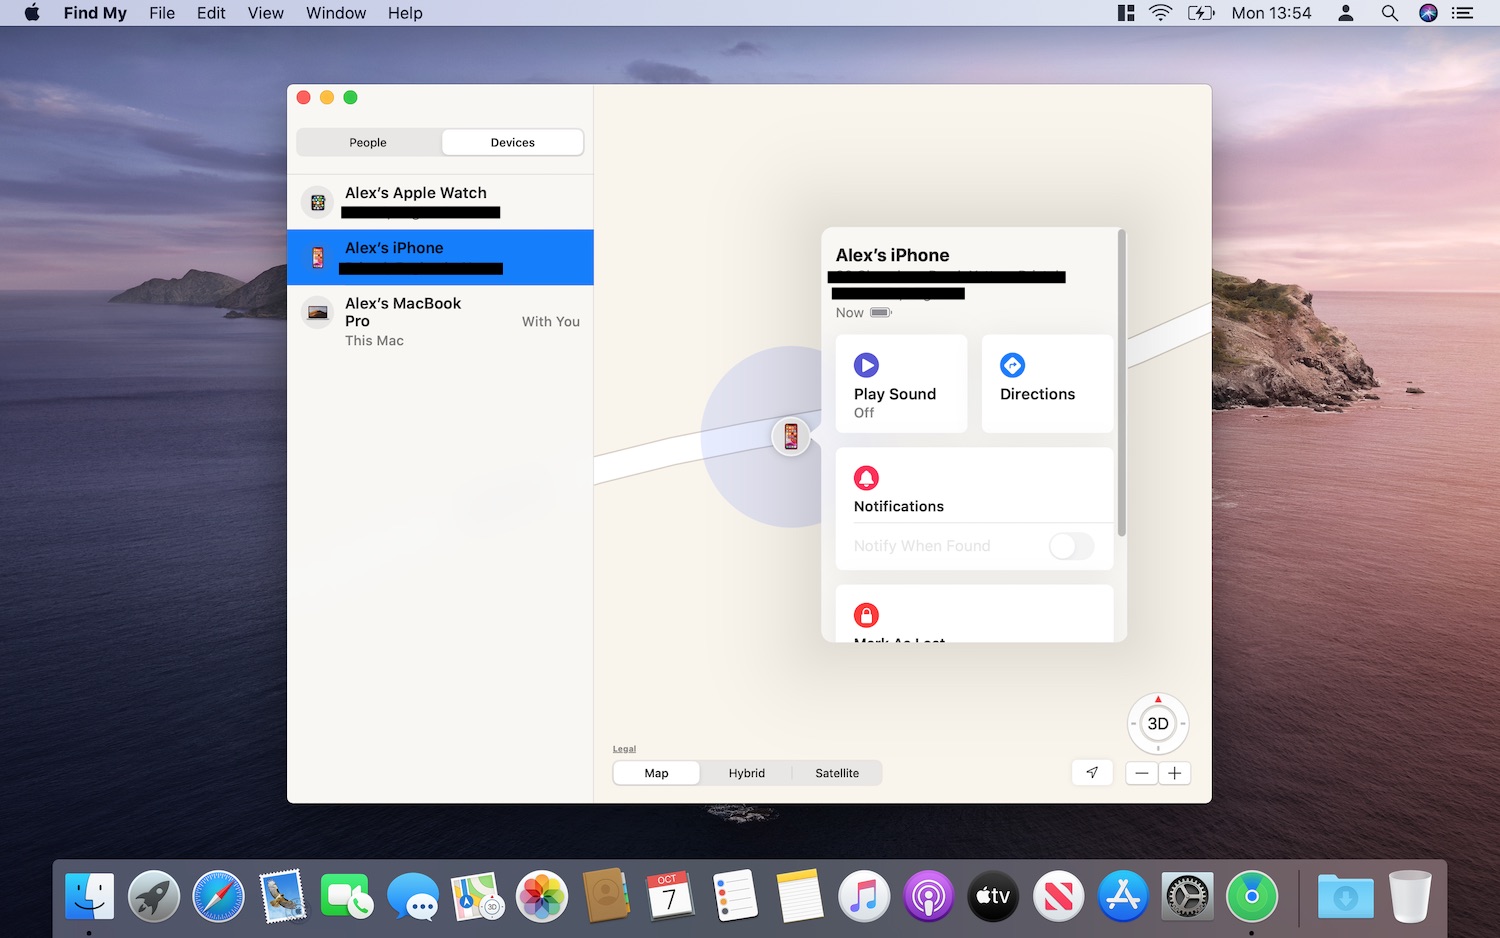Click the battery indicator next to Now

coord(879,312)
